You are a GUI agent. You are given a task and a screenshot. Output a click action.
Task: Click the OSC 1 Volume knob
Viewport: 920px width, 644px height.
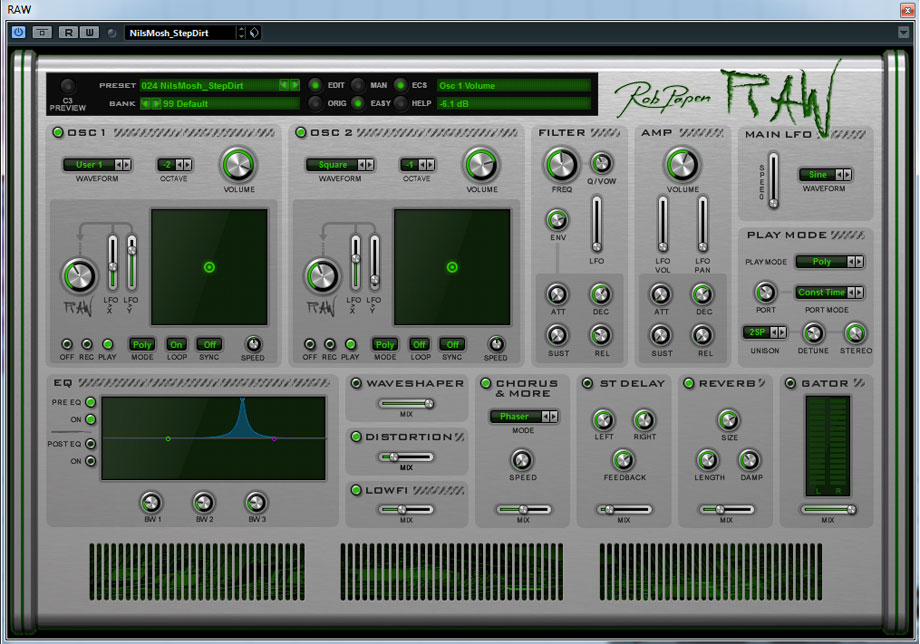238,164
